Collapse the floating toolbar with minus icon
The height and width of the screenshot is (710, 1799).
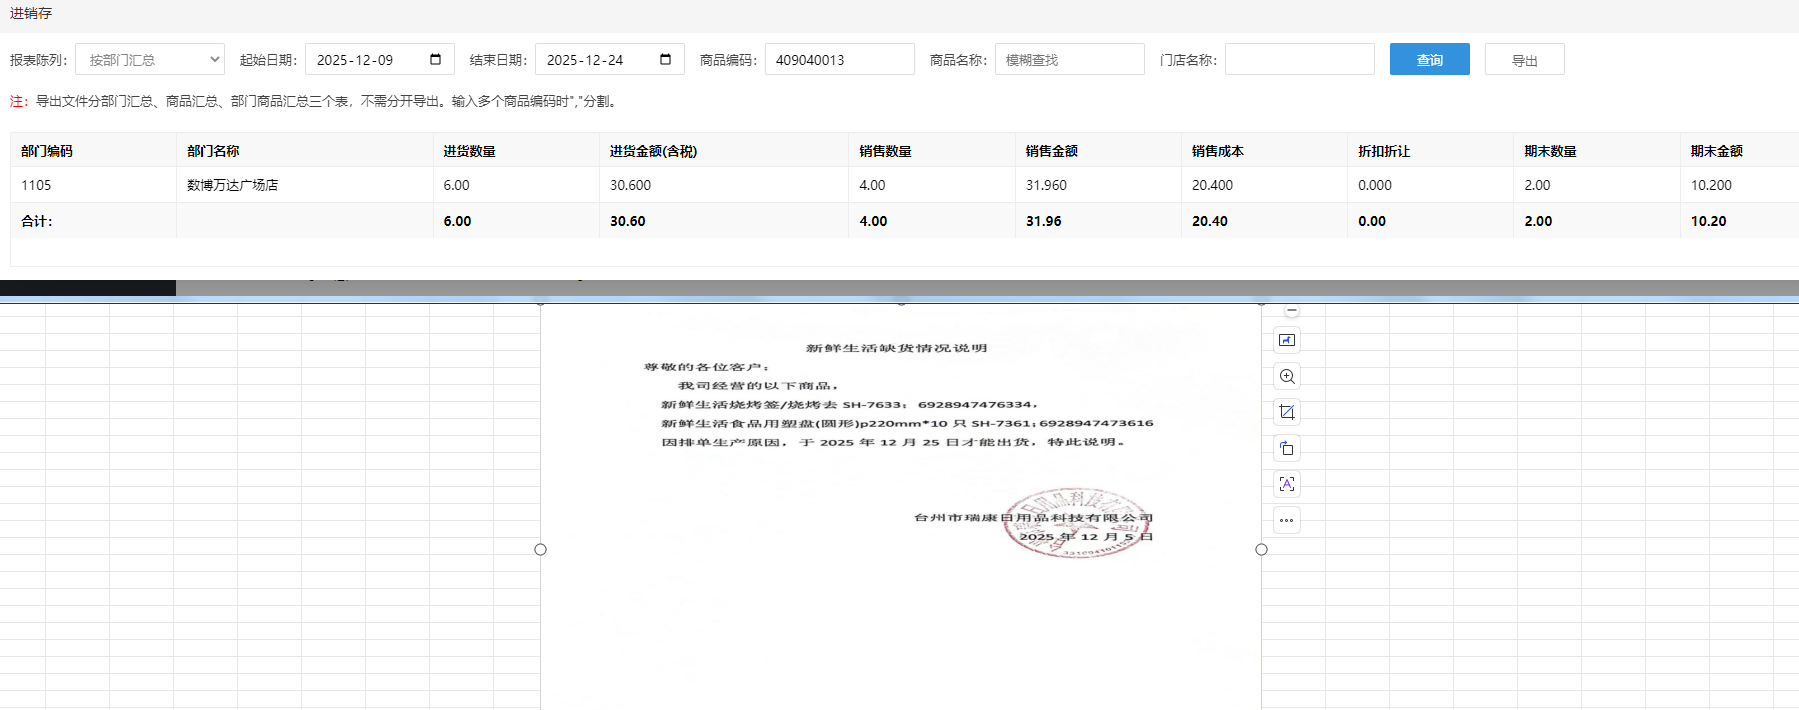point(1292,311)
